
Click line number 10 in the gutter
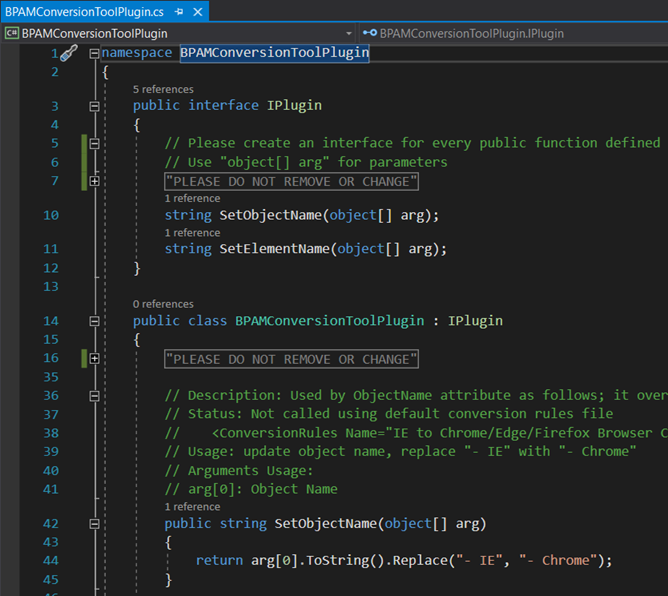point(51,215)
